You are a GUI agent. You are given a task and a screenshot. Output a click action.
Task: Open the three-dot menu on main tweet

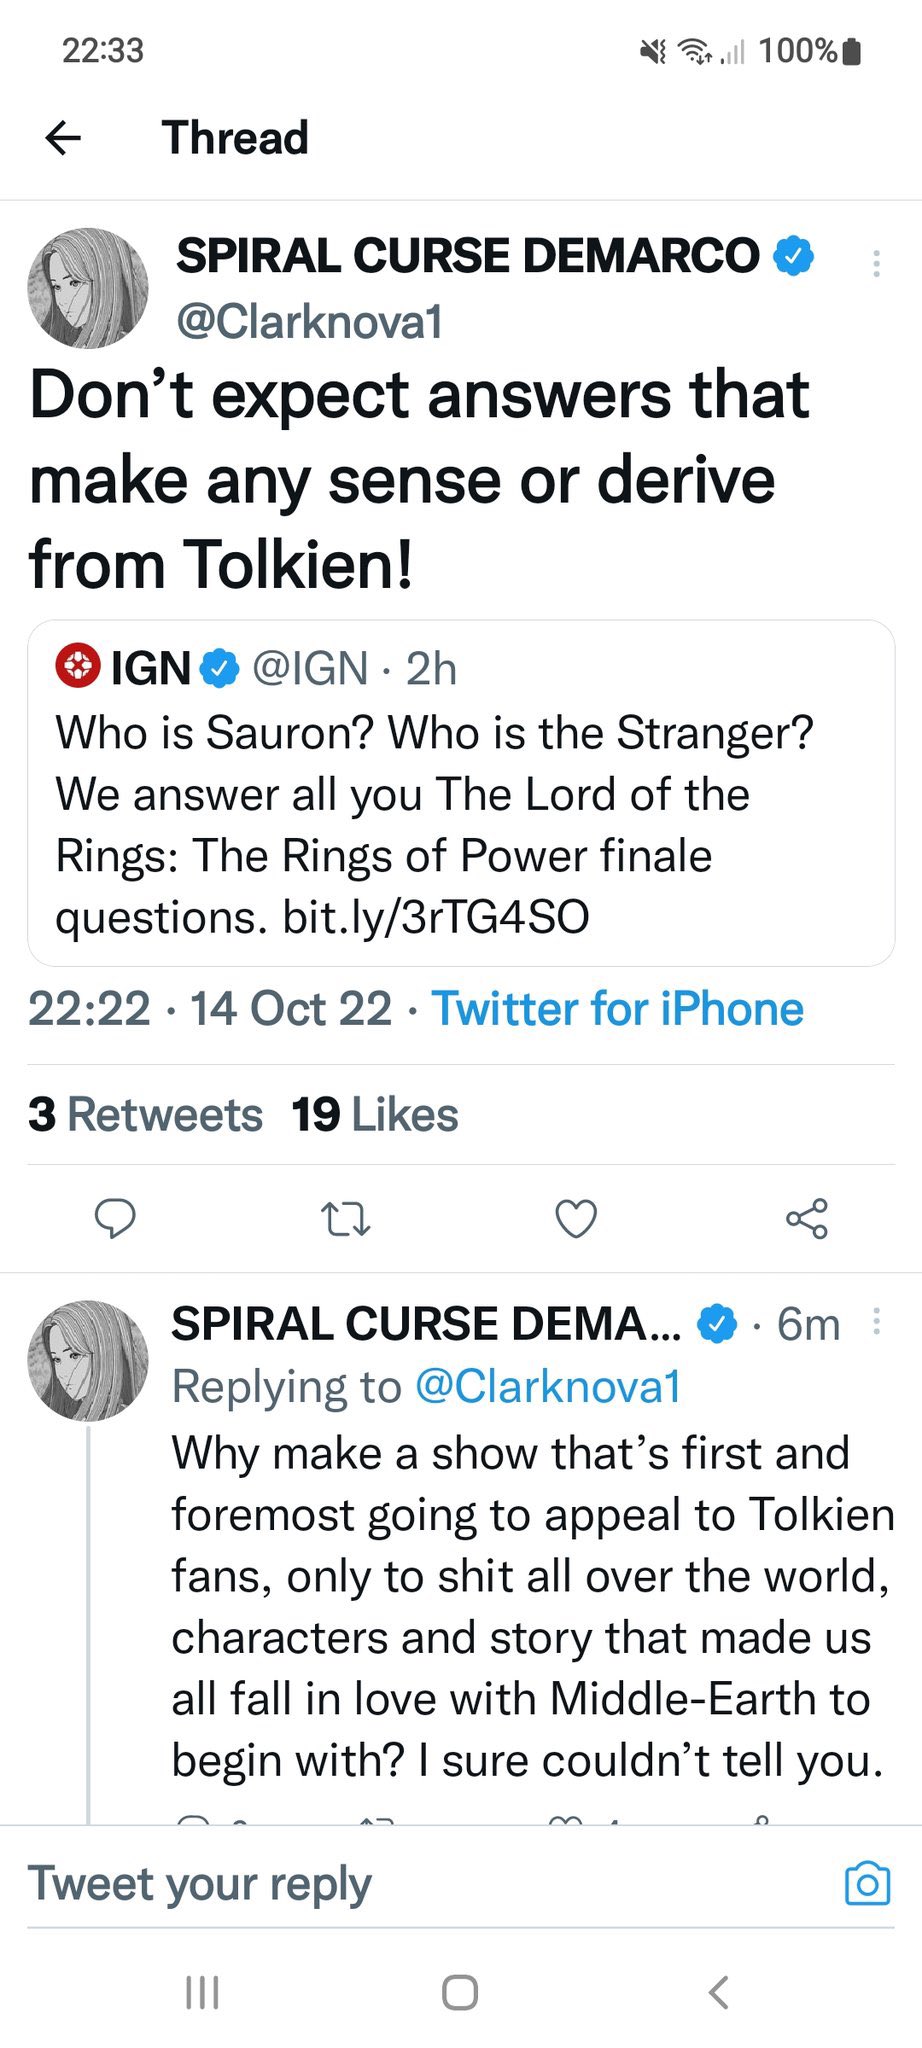tap(876, 263)
